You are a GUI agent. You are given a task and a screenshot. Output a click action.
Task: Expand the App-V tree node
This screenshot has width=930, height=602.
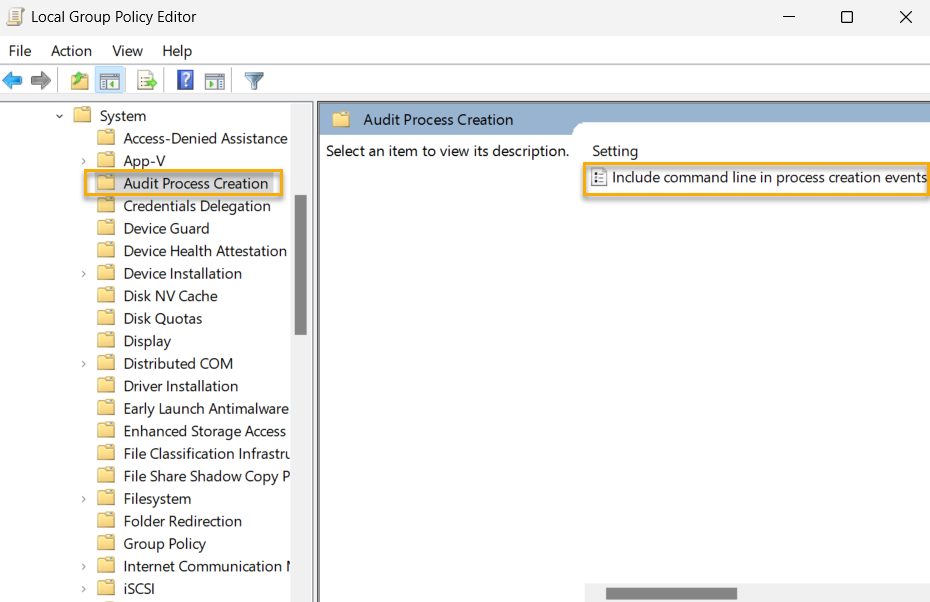[x=84, y=160]
